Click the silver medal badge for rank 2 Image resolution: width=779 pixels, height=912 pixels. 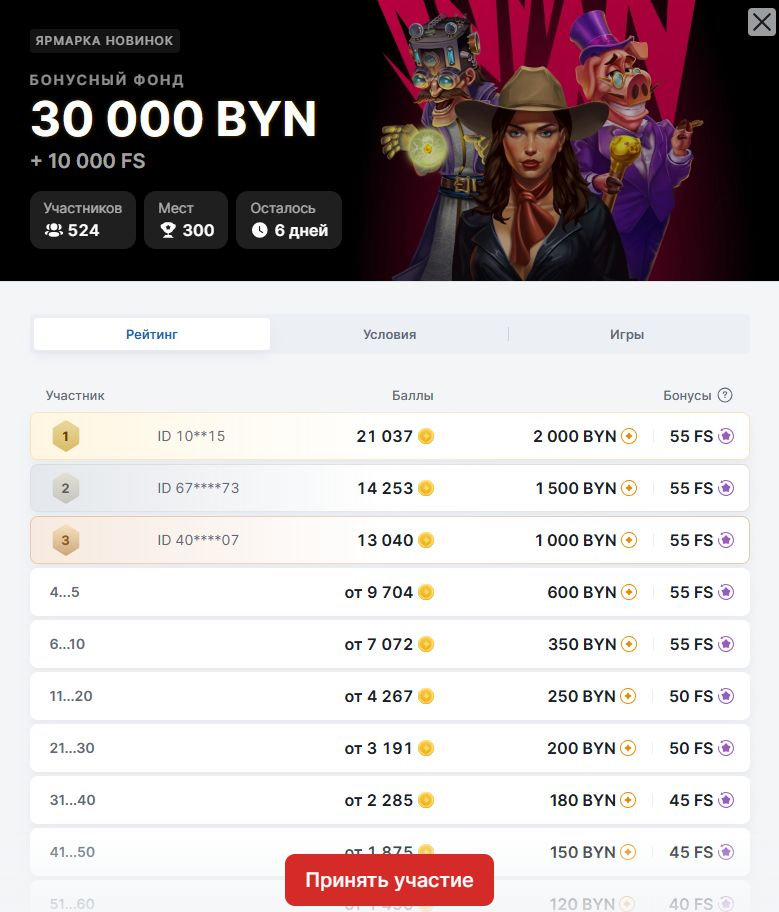click(x=66, y=488)
